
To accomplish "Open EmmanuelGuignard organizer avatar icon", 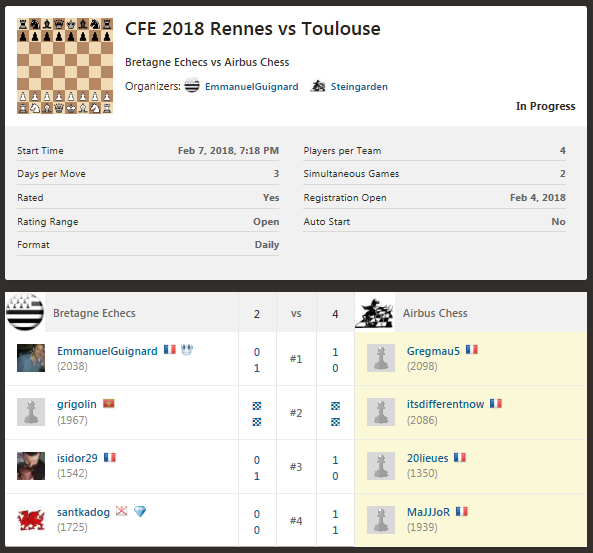I will point(192,86).
